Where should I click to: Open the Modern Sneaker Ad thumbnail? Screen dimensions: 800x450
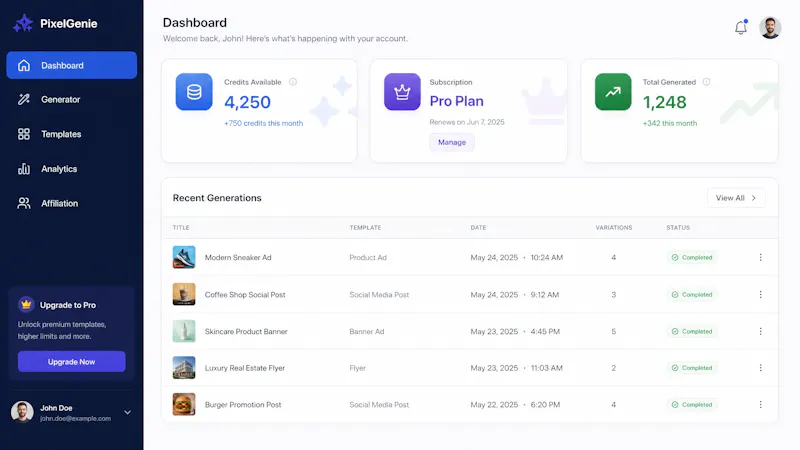(184, 258)
